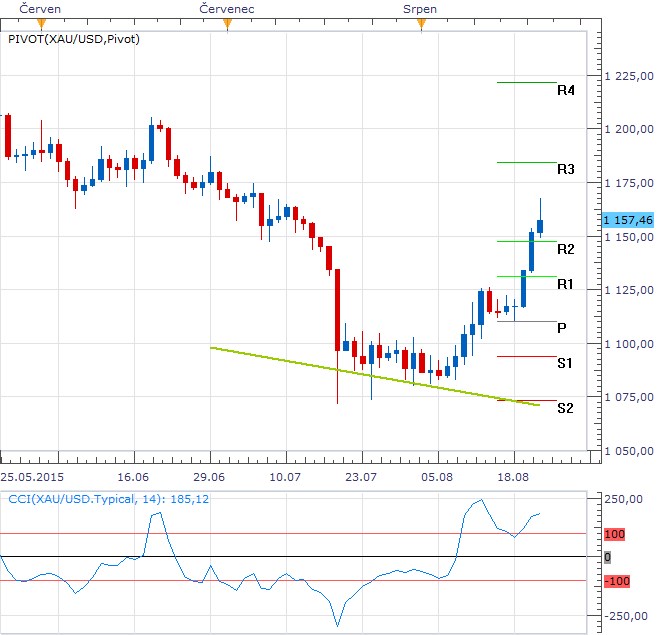Click the 1 225,00 price axis label
Viewport: 659px width, 635px height.
click(629, 76)
